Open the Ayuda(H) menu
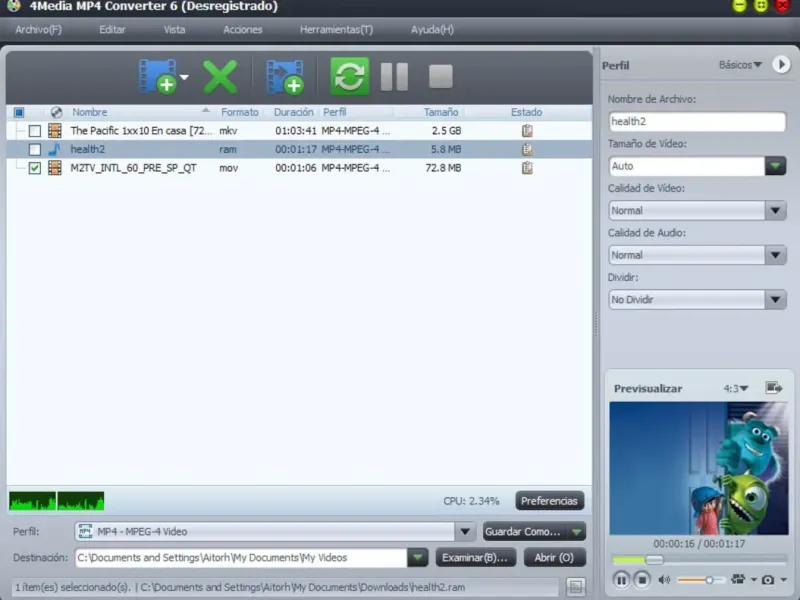Viewport: 800px width, 600px height. pyautogui.click(x=432, y=30)
